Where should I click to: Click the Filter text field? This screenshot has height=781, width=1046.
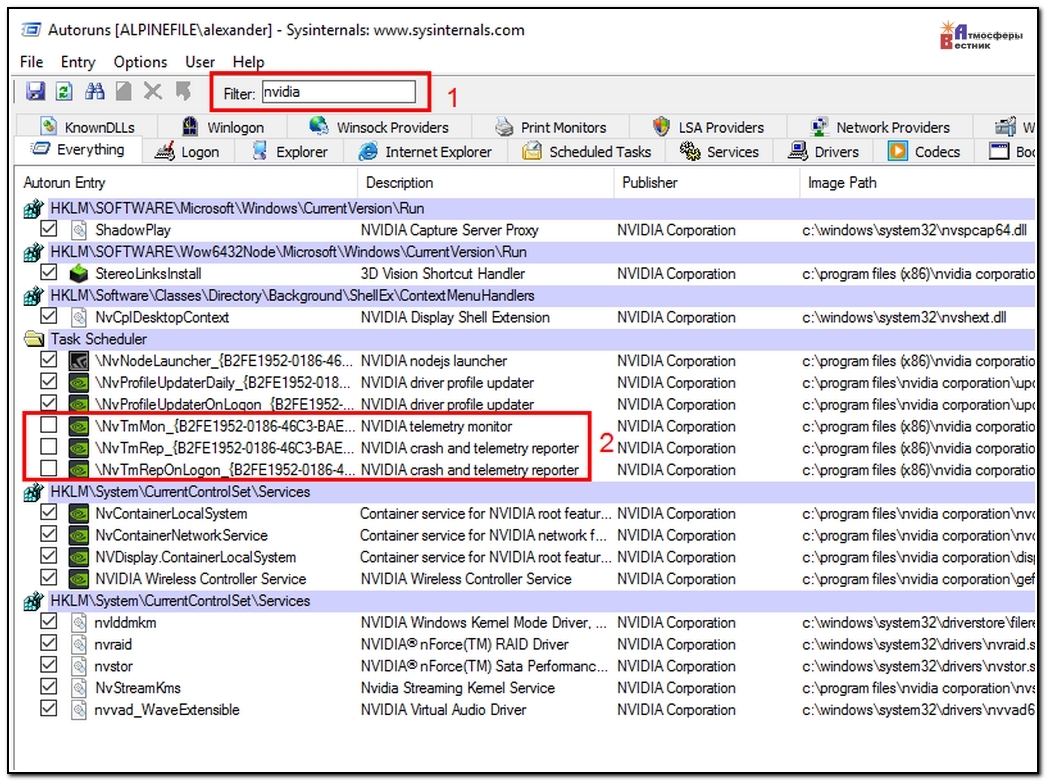[x=338, y=92]
